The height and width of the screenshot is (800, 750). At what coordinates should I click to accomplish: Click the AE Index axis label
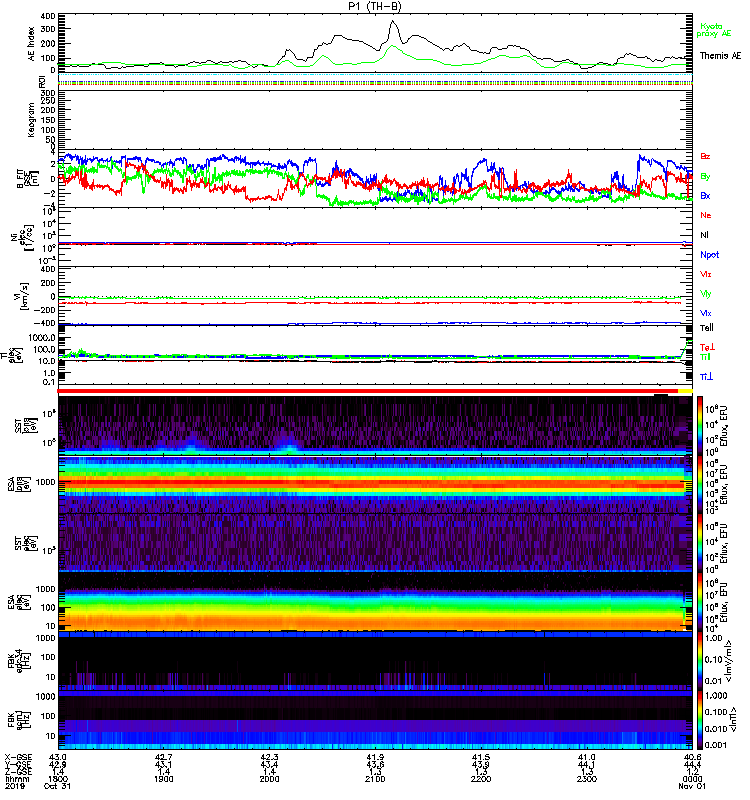[x=32, y=44]
